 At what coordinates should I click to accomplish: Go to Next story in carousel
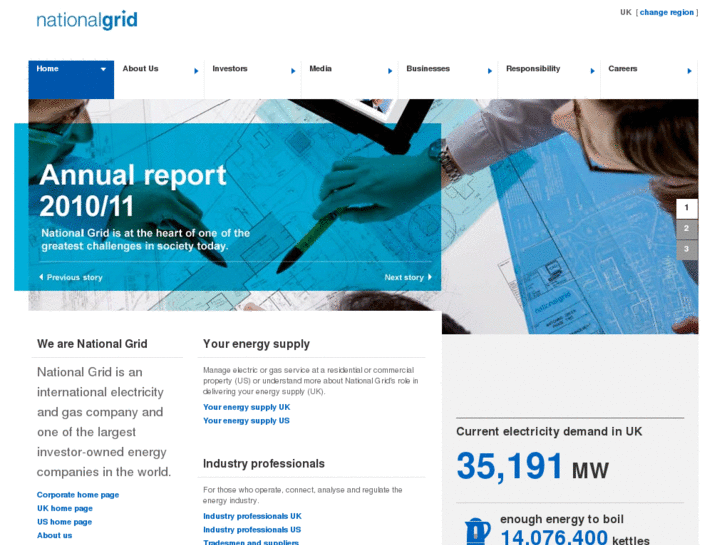coord(408,277)
